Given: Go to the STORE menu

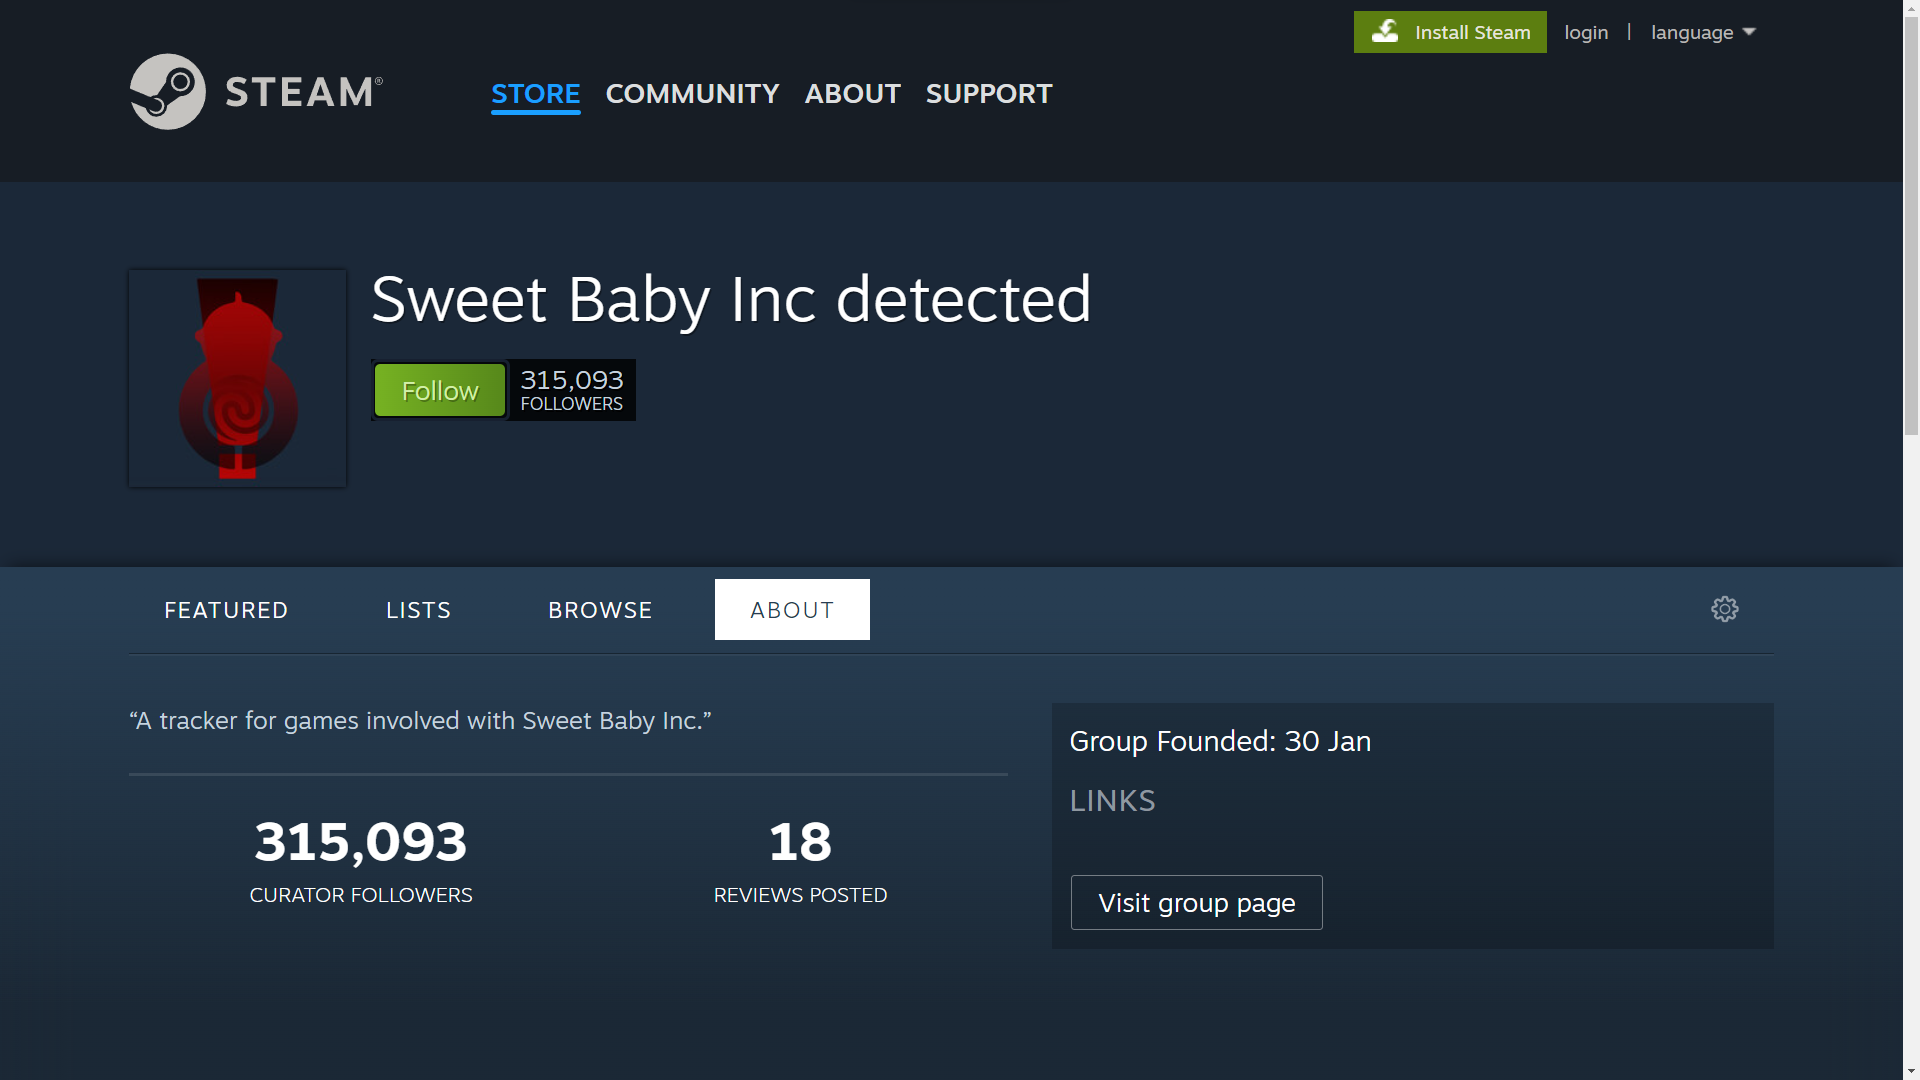Looking at the screenshot, I should tap(535, 94).
